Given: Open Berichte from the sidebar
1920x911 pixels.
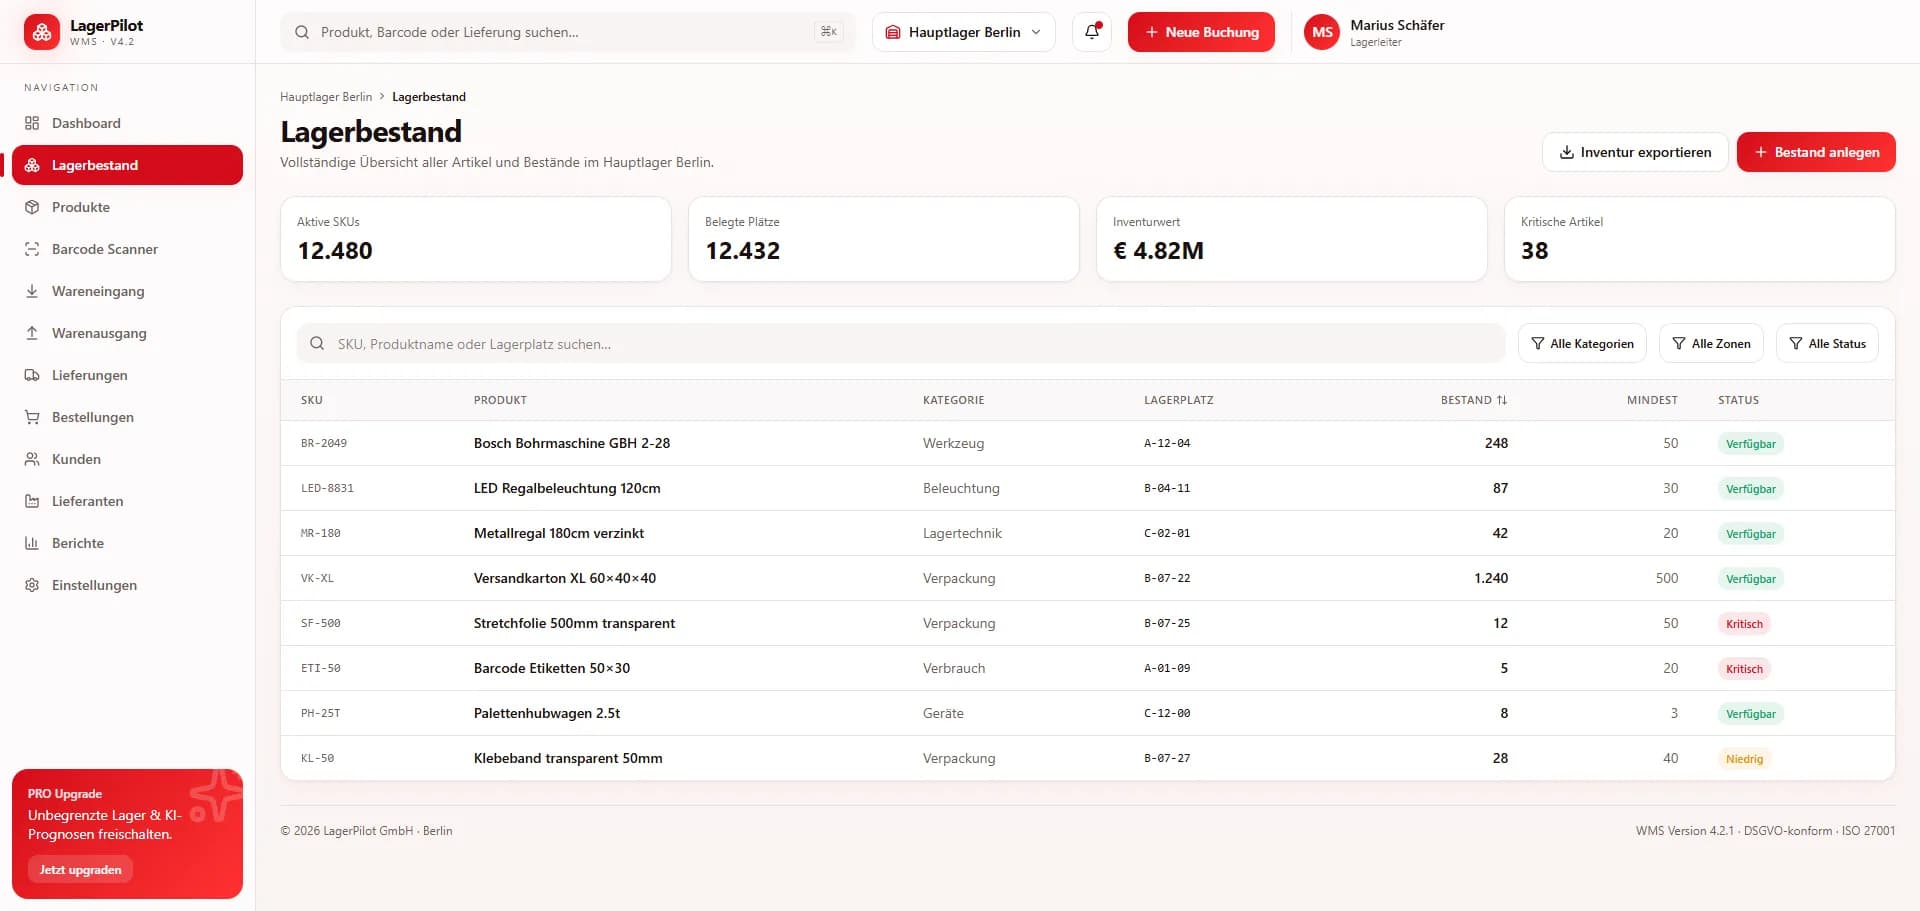Looking at the screenshot, I should coord(127,543).
